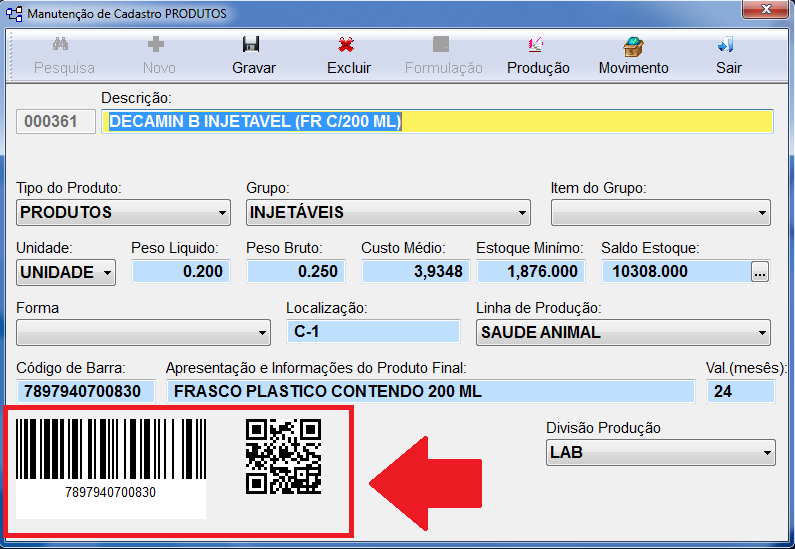Open the Item do Grupo dropdown
Image resolution: width=795 pixels, height=549 pixels.
(x=661, y=212)
